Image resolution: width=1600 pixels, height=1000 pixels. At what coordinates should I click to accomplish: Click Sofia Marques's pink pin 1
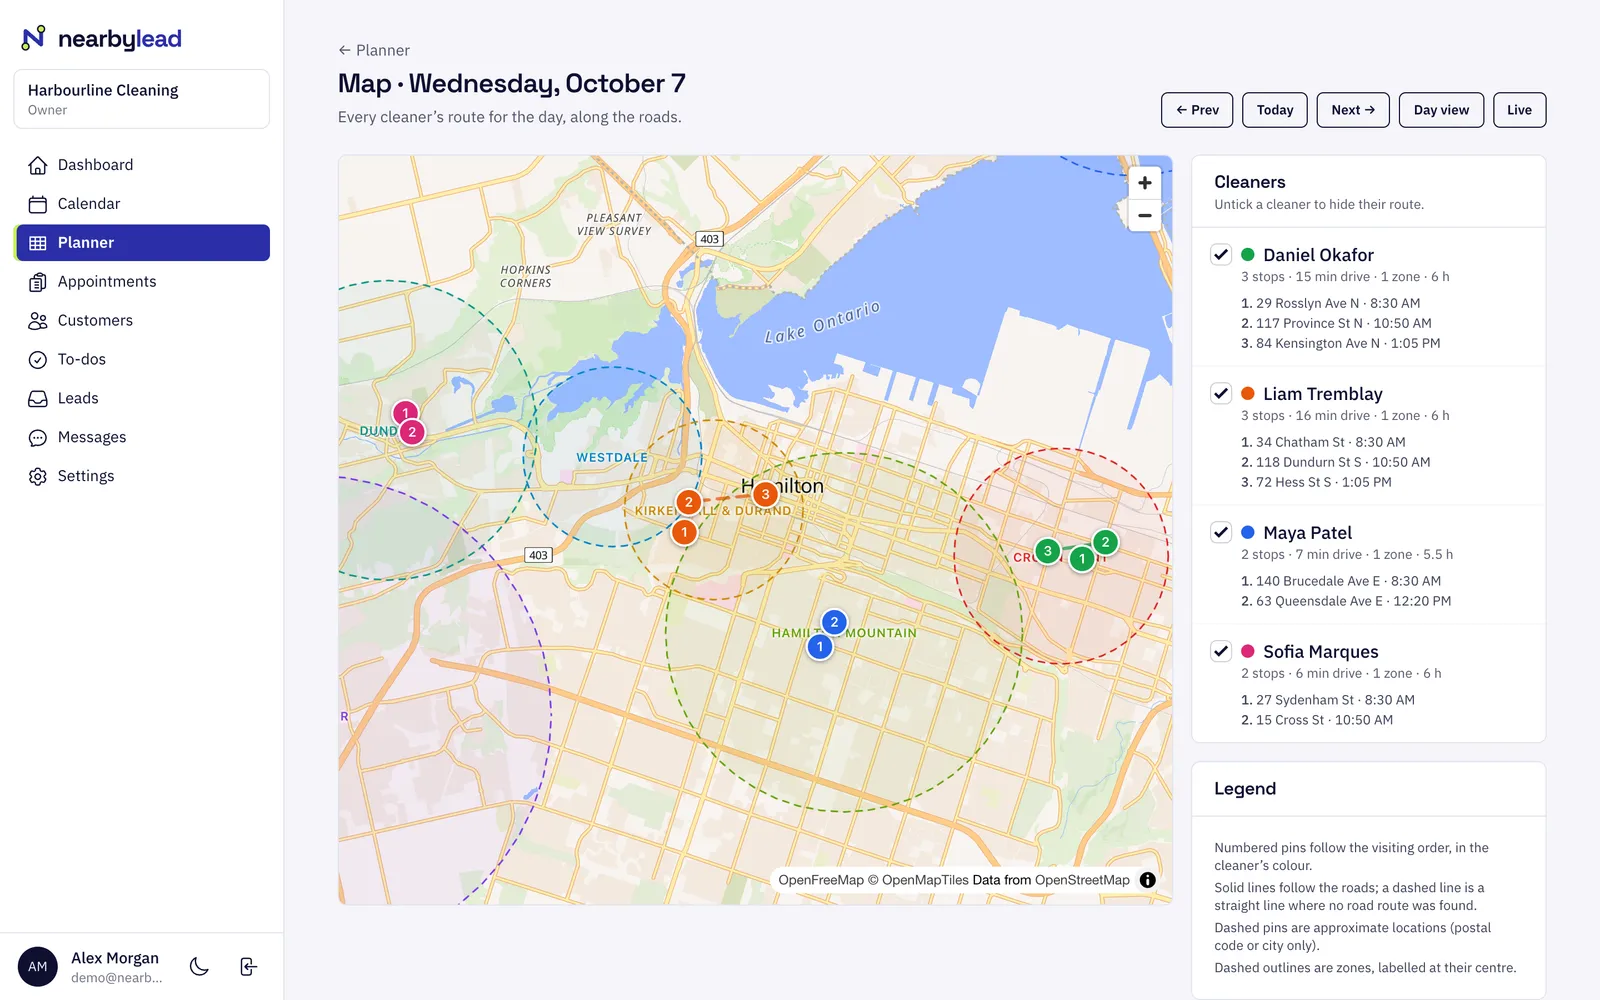[405, 413]
